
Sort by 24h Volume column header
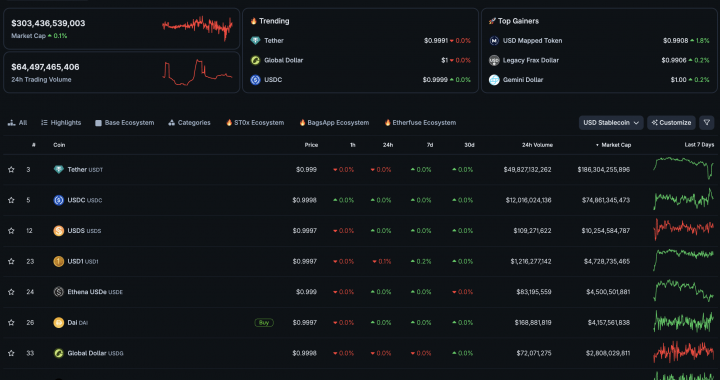pyautogui.click(x=537, y=145)
